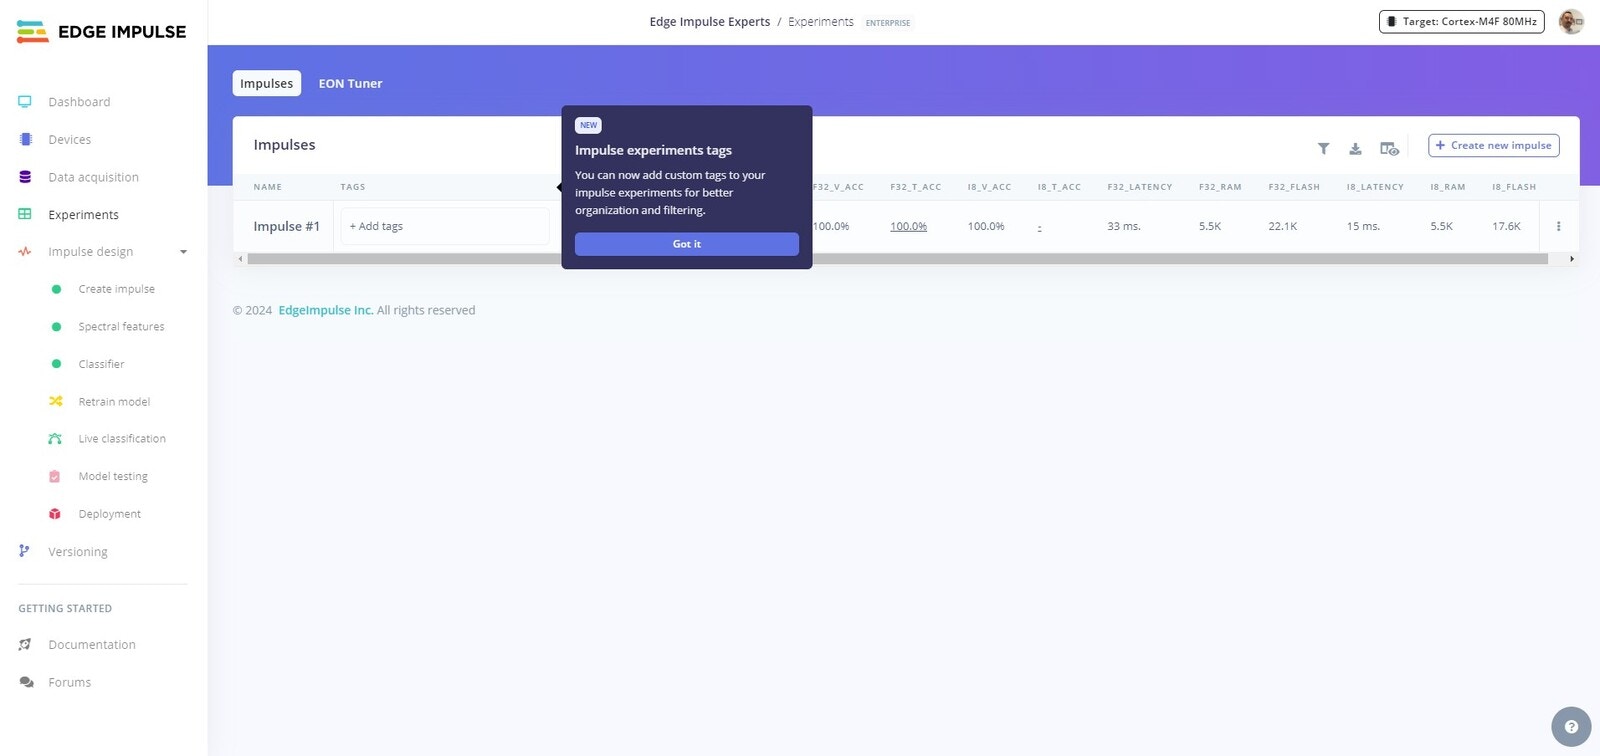This screenshot has height=756, width=1600.
Task: Open Live classification page
Action: pos(122,439)
